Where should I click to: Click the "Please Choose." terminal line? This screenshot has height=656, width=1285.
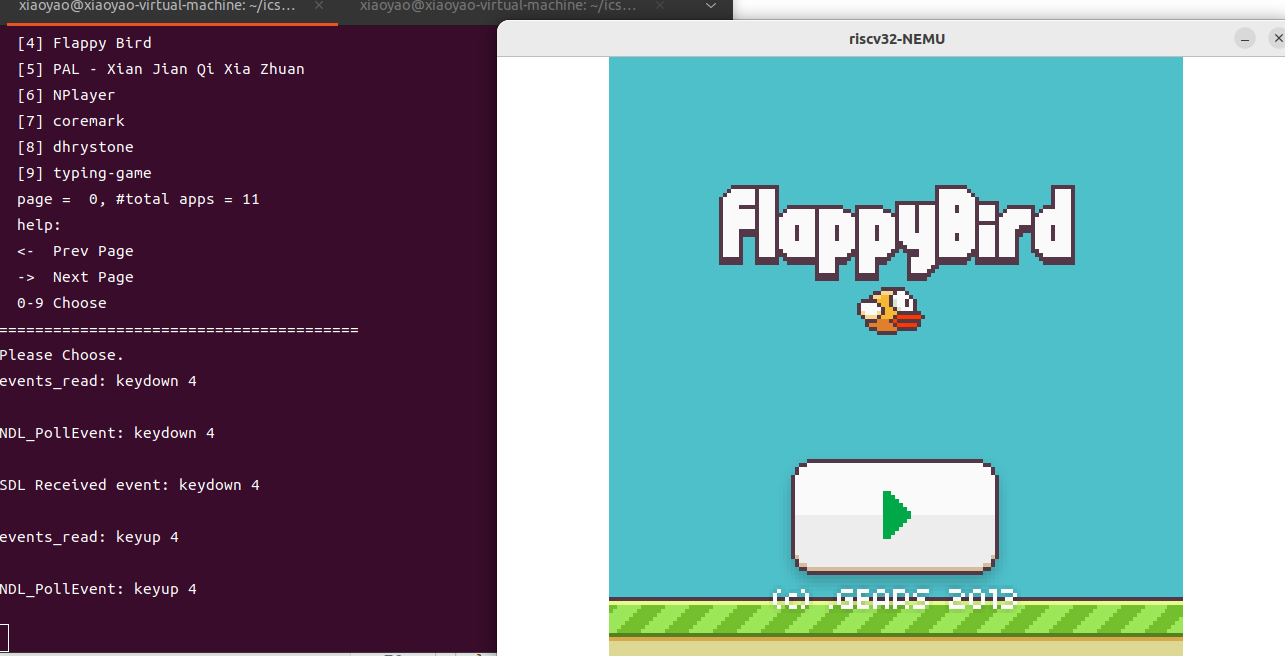coord(62,355)
